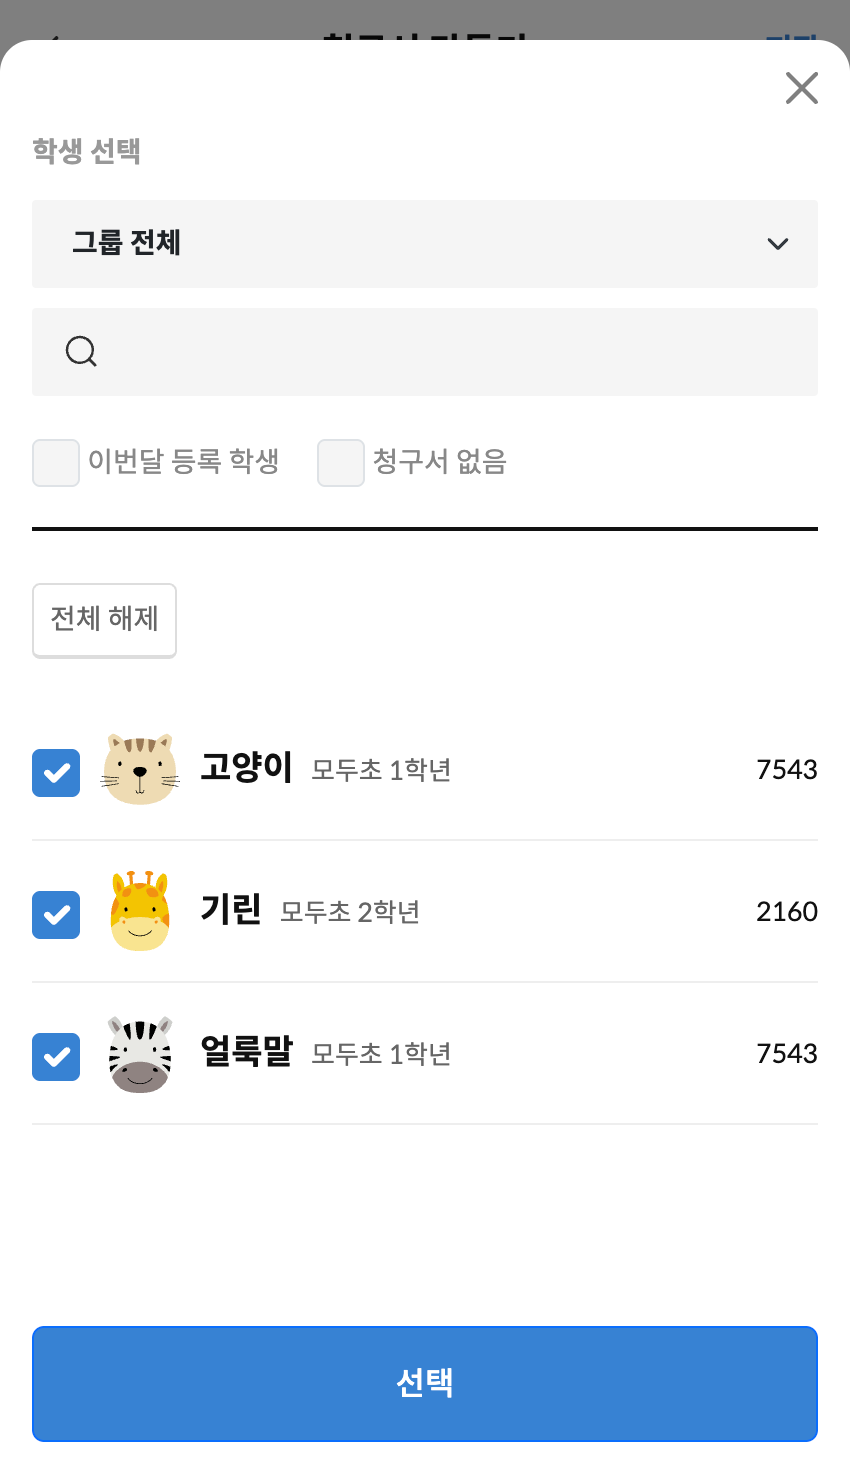
Task: Enable the 이번달 등록 학생 filter
Action: point(56,463)
